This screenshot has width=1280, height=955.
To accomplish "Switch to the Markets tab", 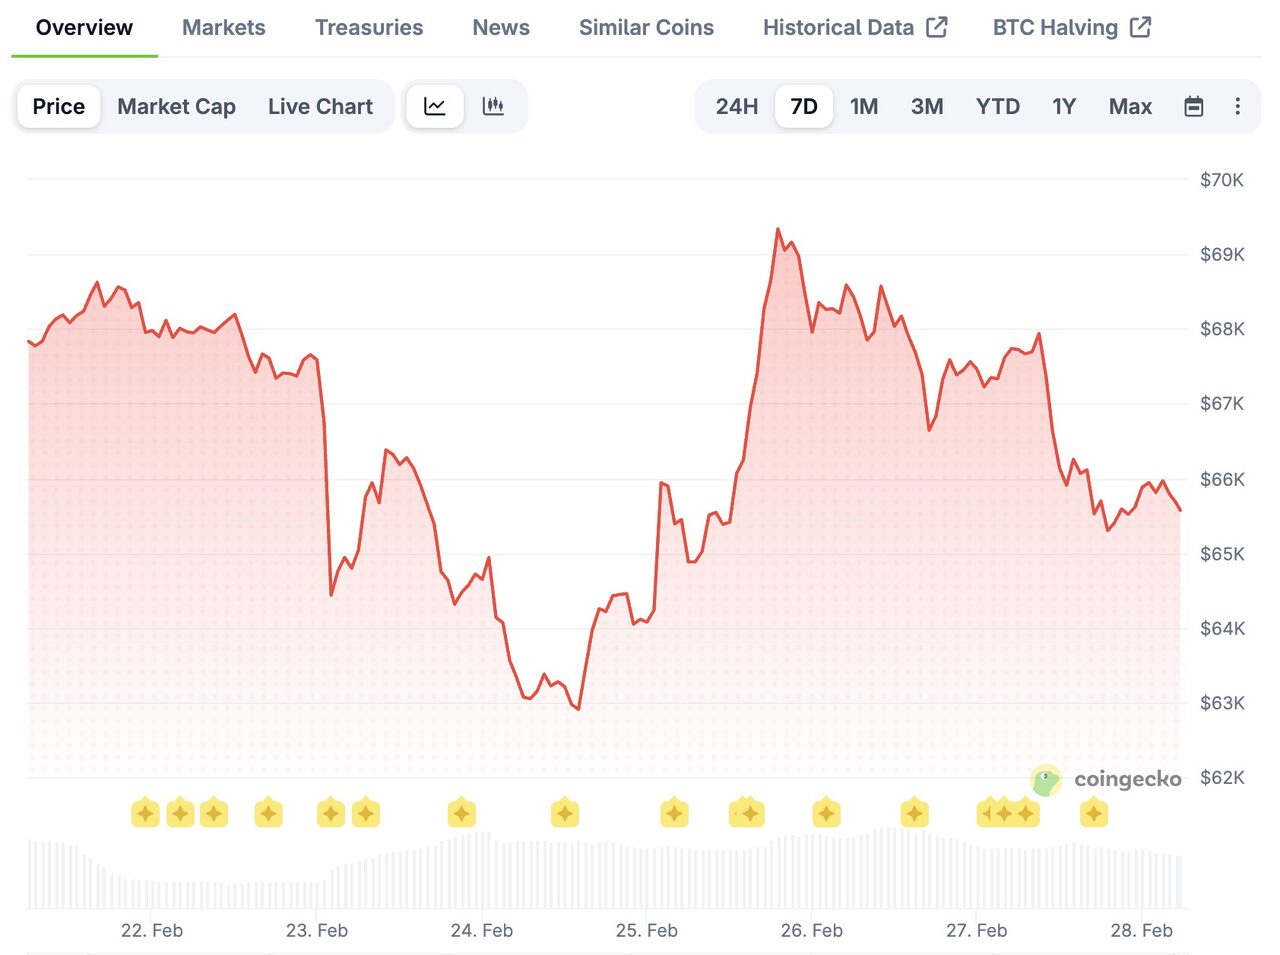I will [x=223, y=27].
